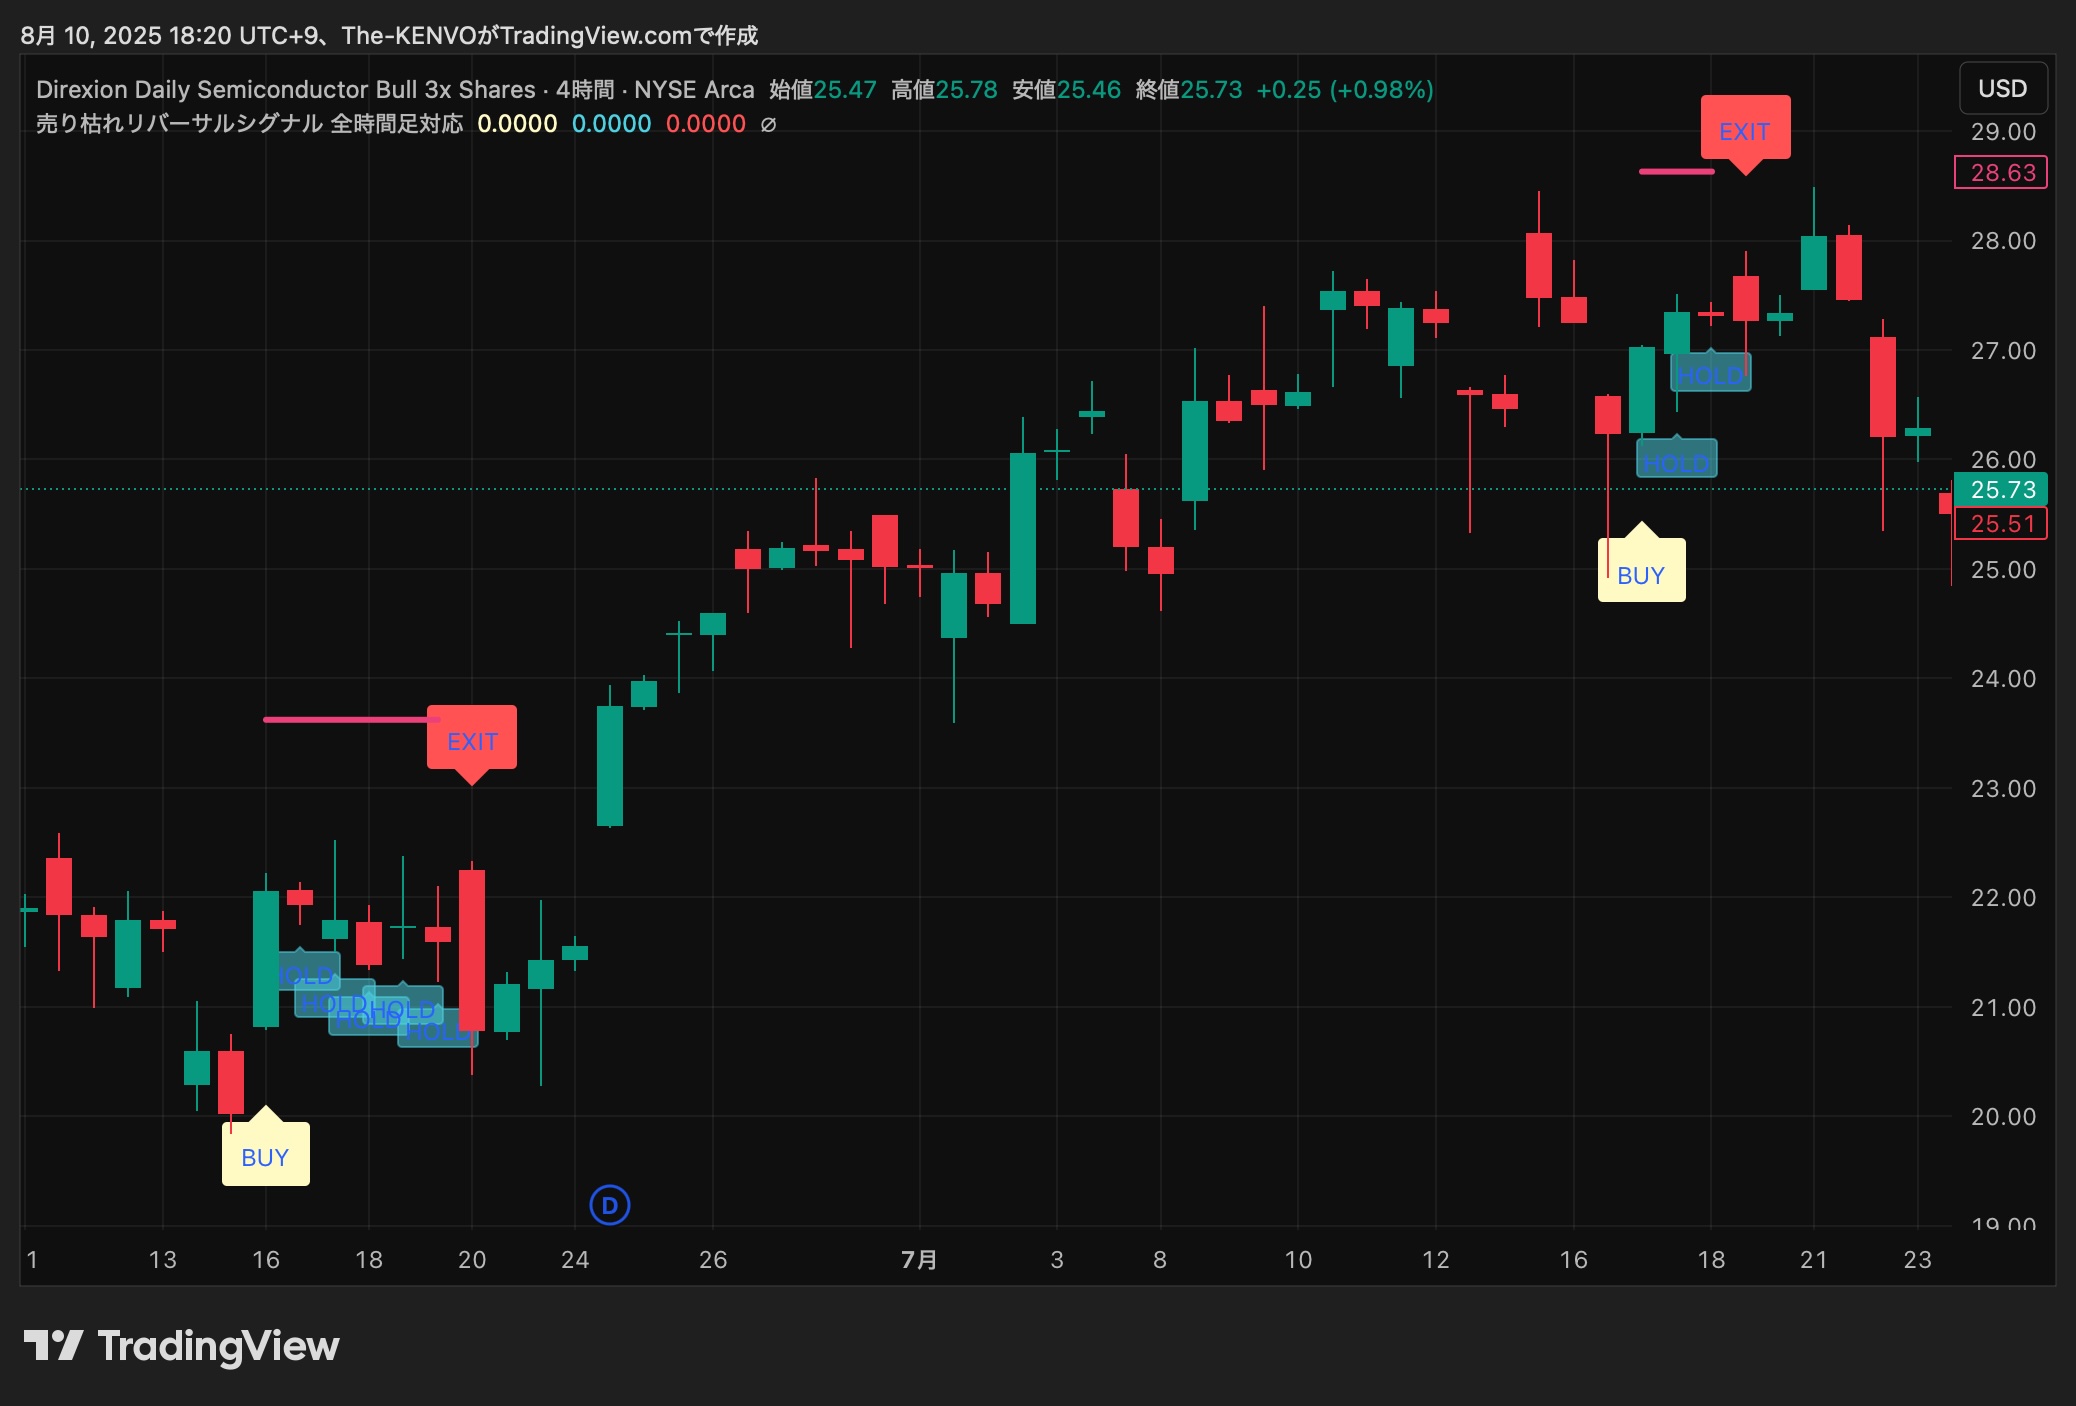The width and height of the screenshot is (2076, 1406).
Task: Click the ∅ symbol after indicator values
Action: click(768, 124)
